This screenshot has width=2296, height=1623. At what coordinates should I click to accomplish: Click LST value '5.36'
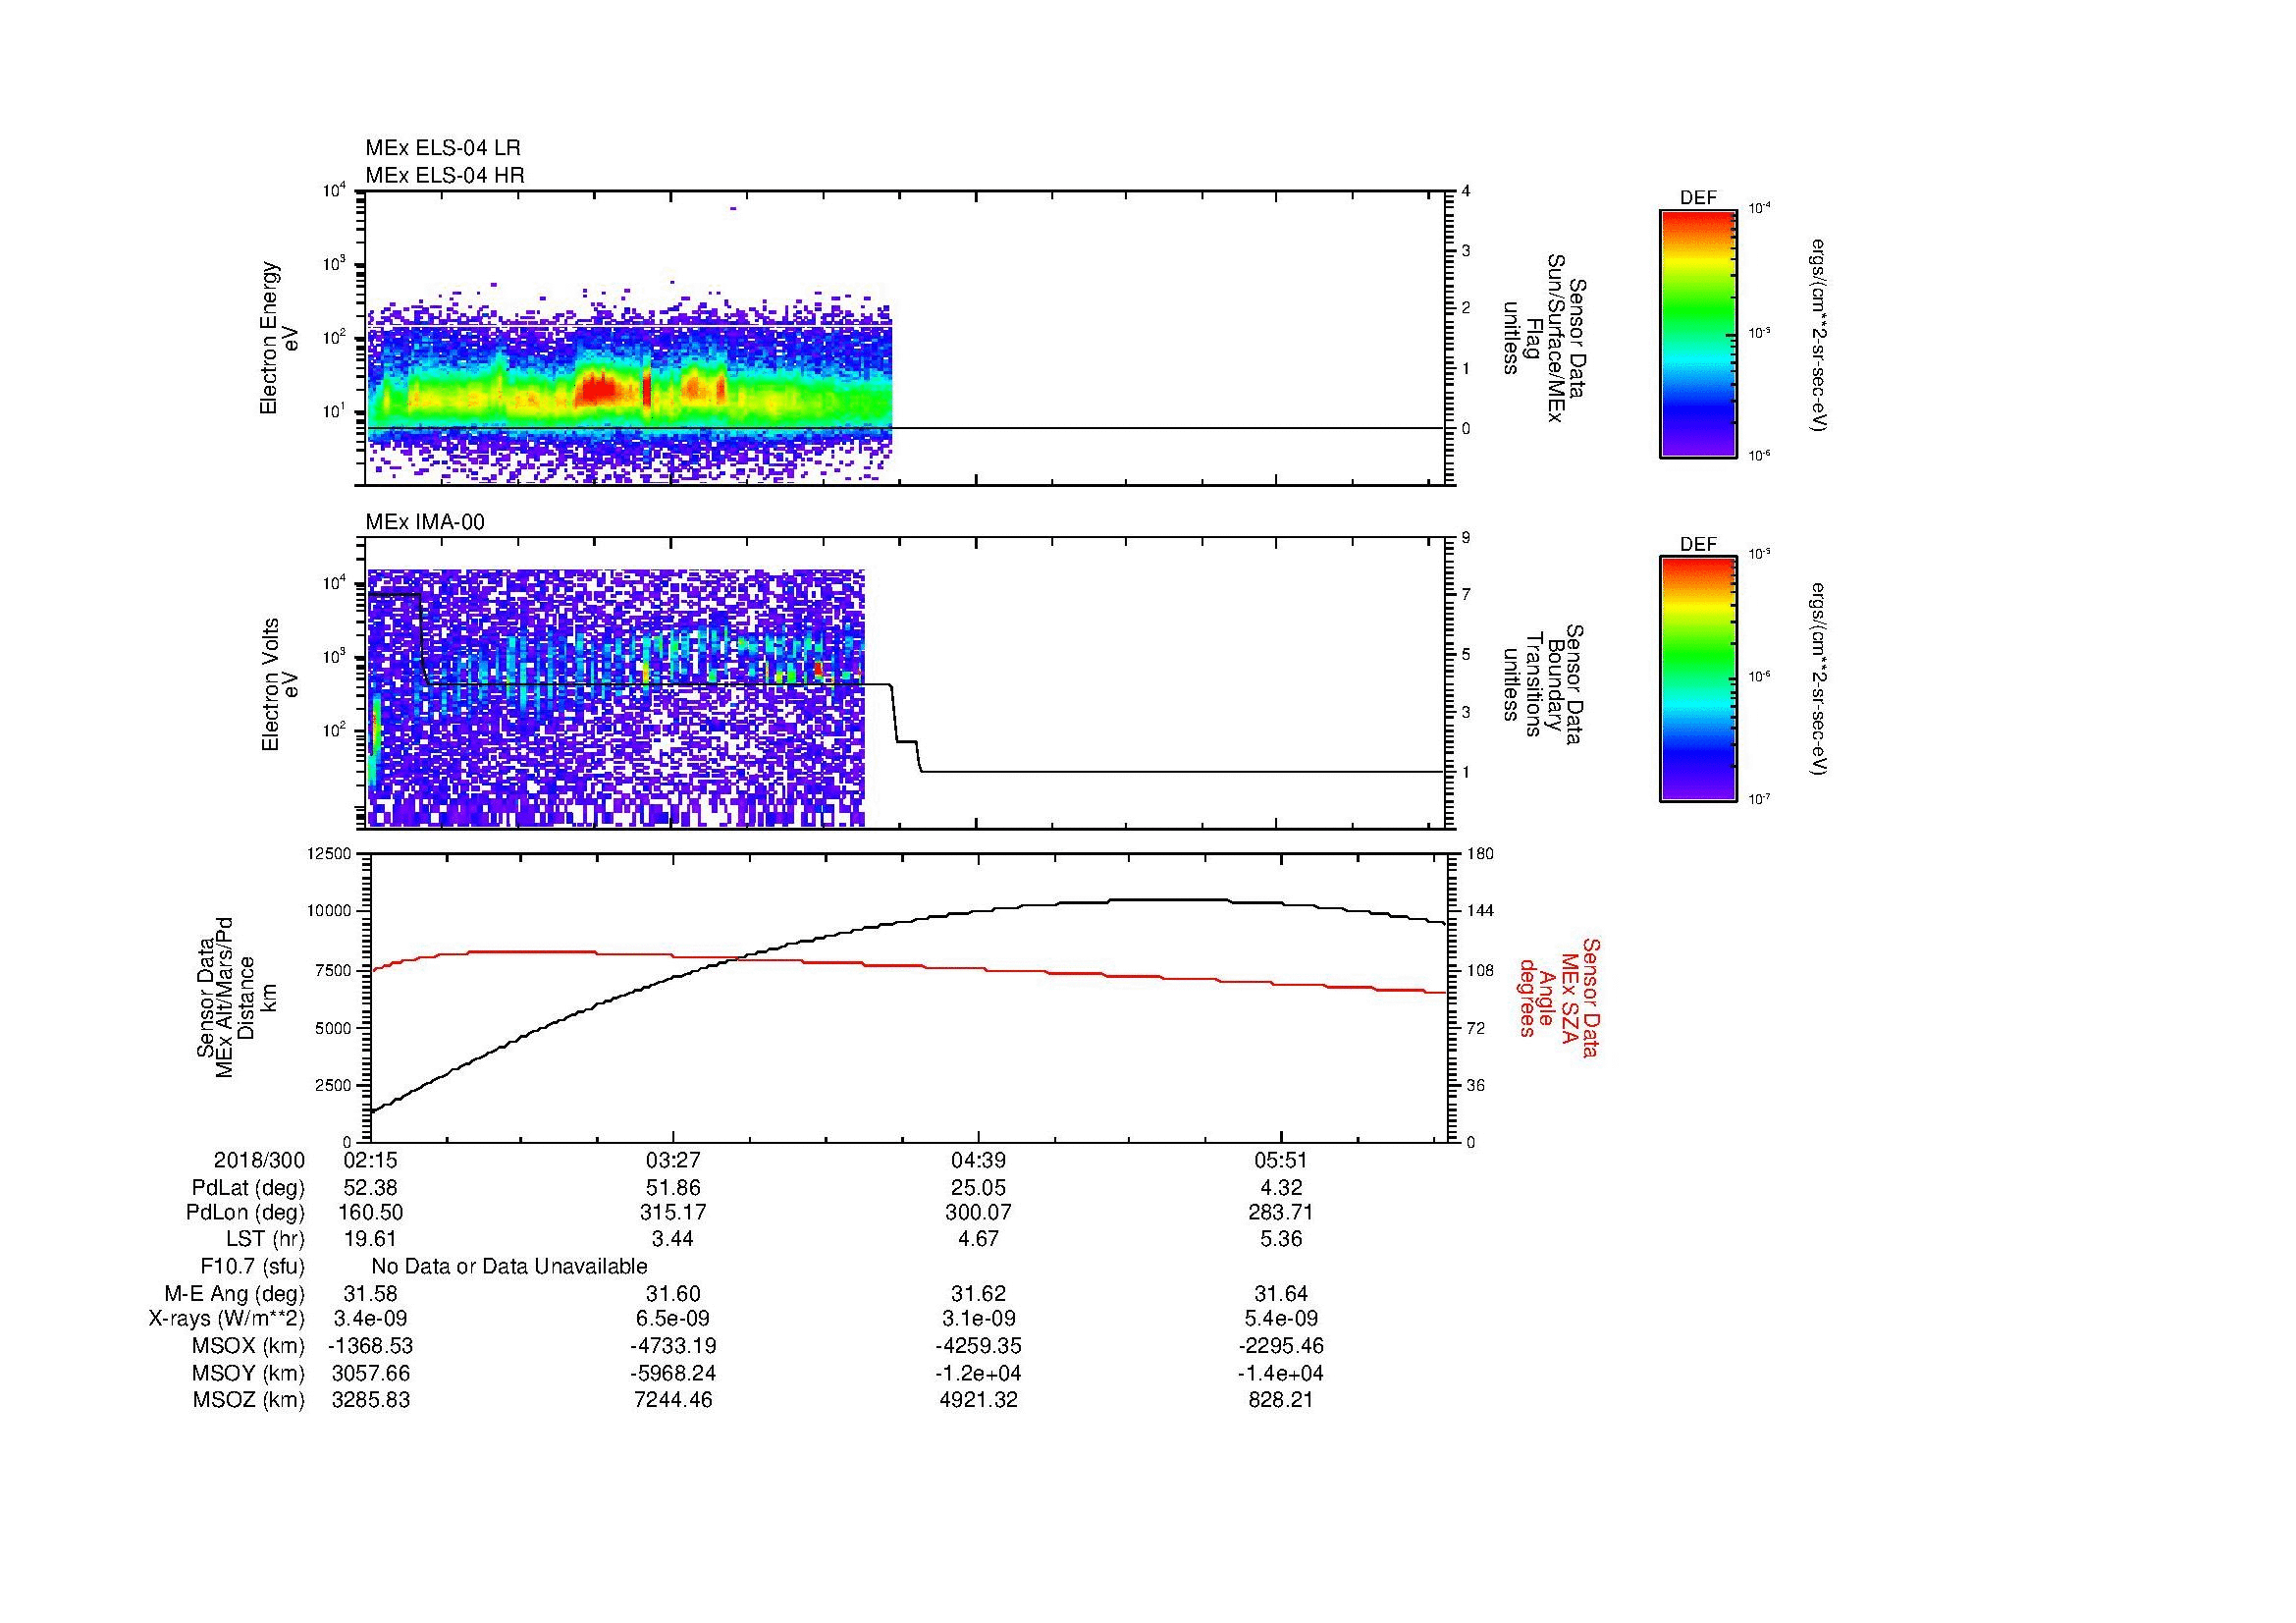pos(1281,1239)
